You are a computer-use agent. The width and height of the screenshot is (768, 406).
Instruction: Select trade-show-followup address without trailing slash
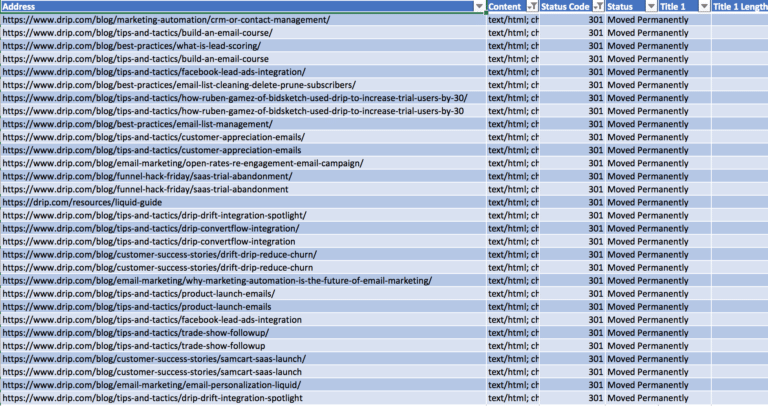pyautogui.click(x=243, y=346)
